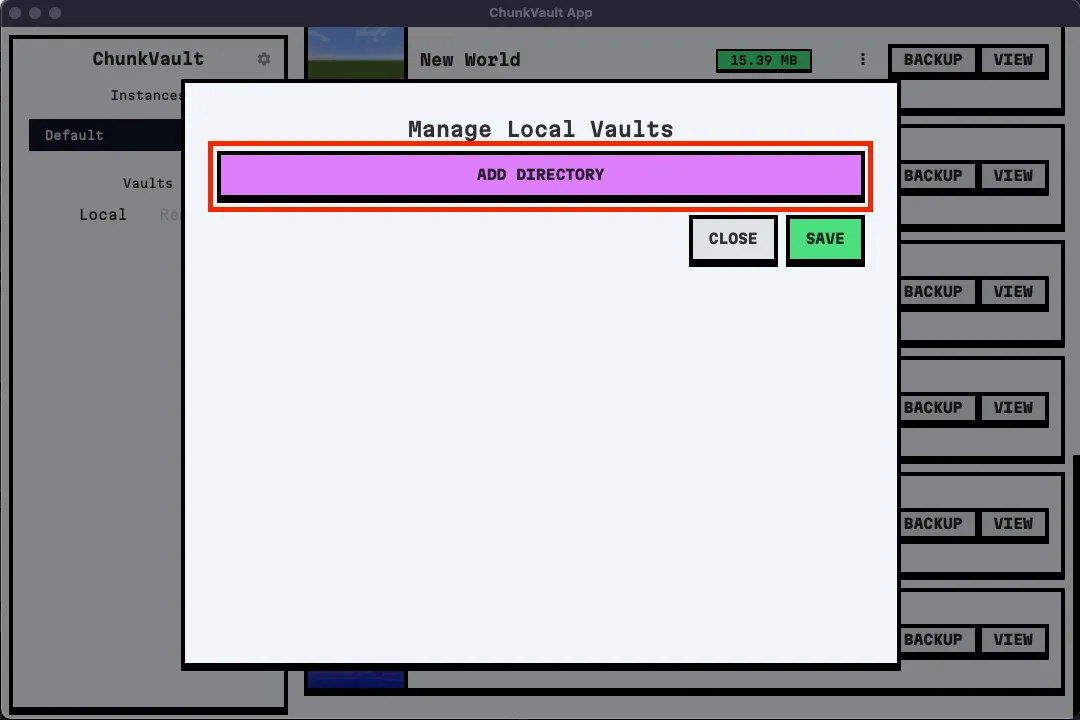The height and width of the screenshot is (720, 1080).
Task: Open ChunkVault settings via the gear icon
Action: click(x=263, y=59)
